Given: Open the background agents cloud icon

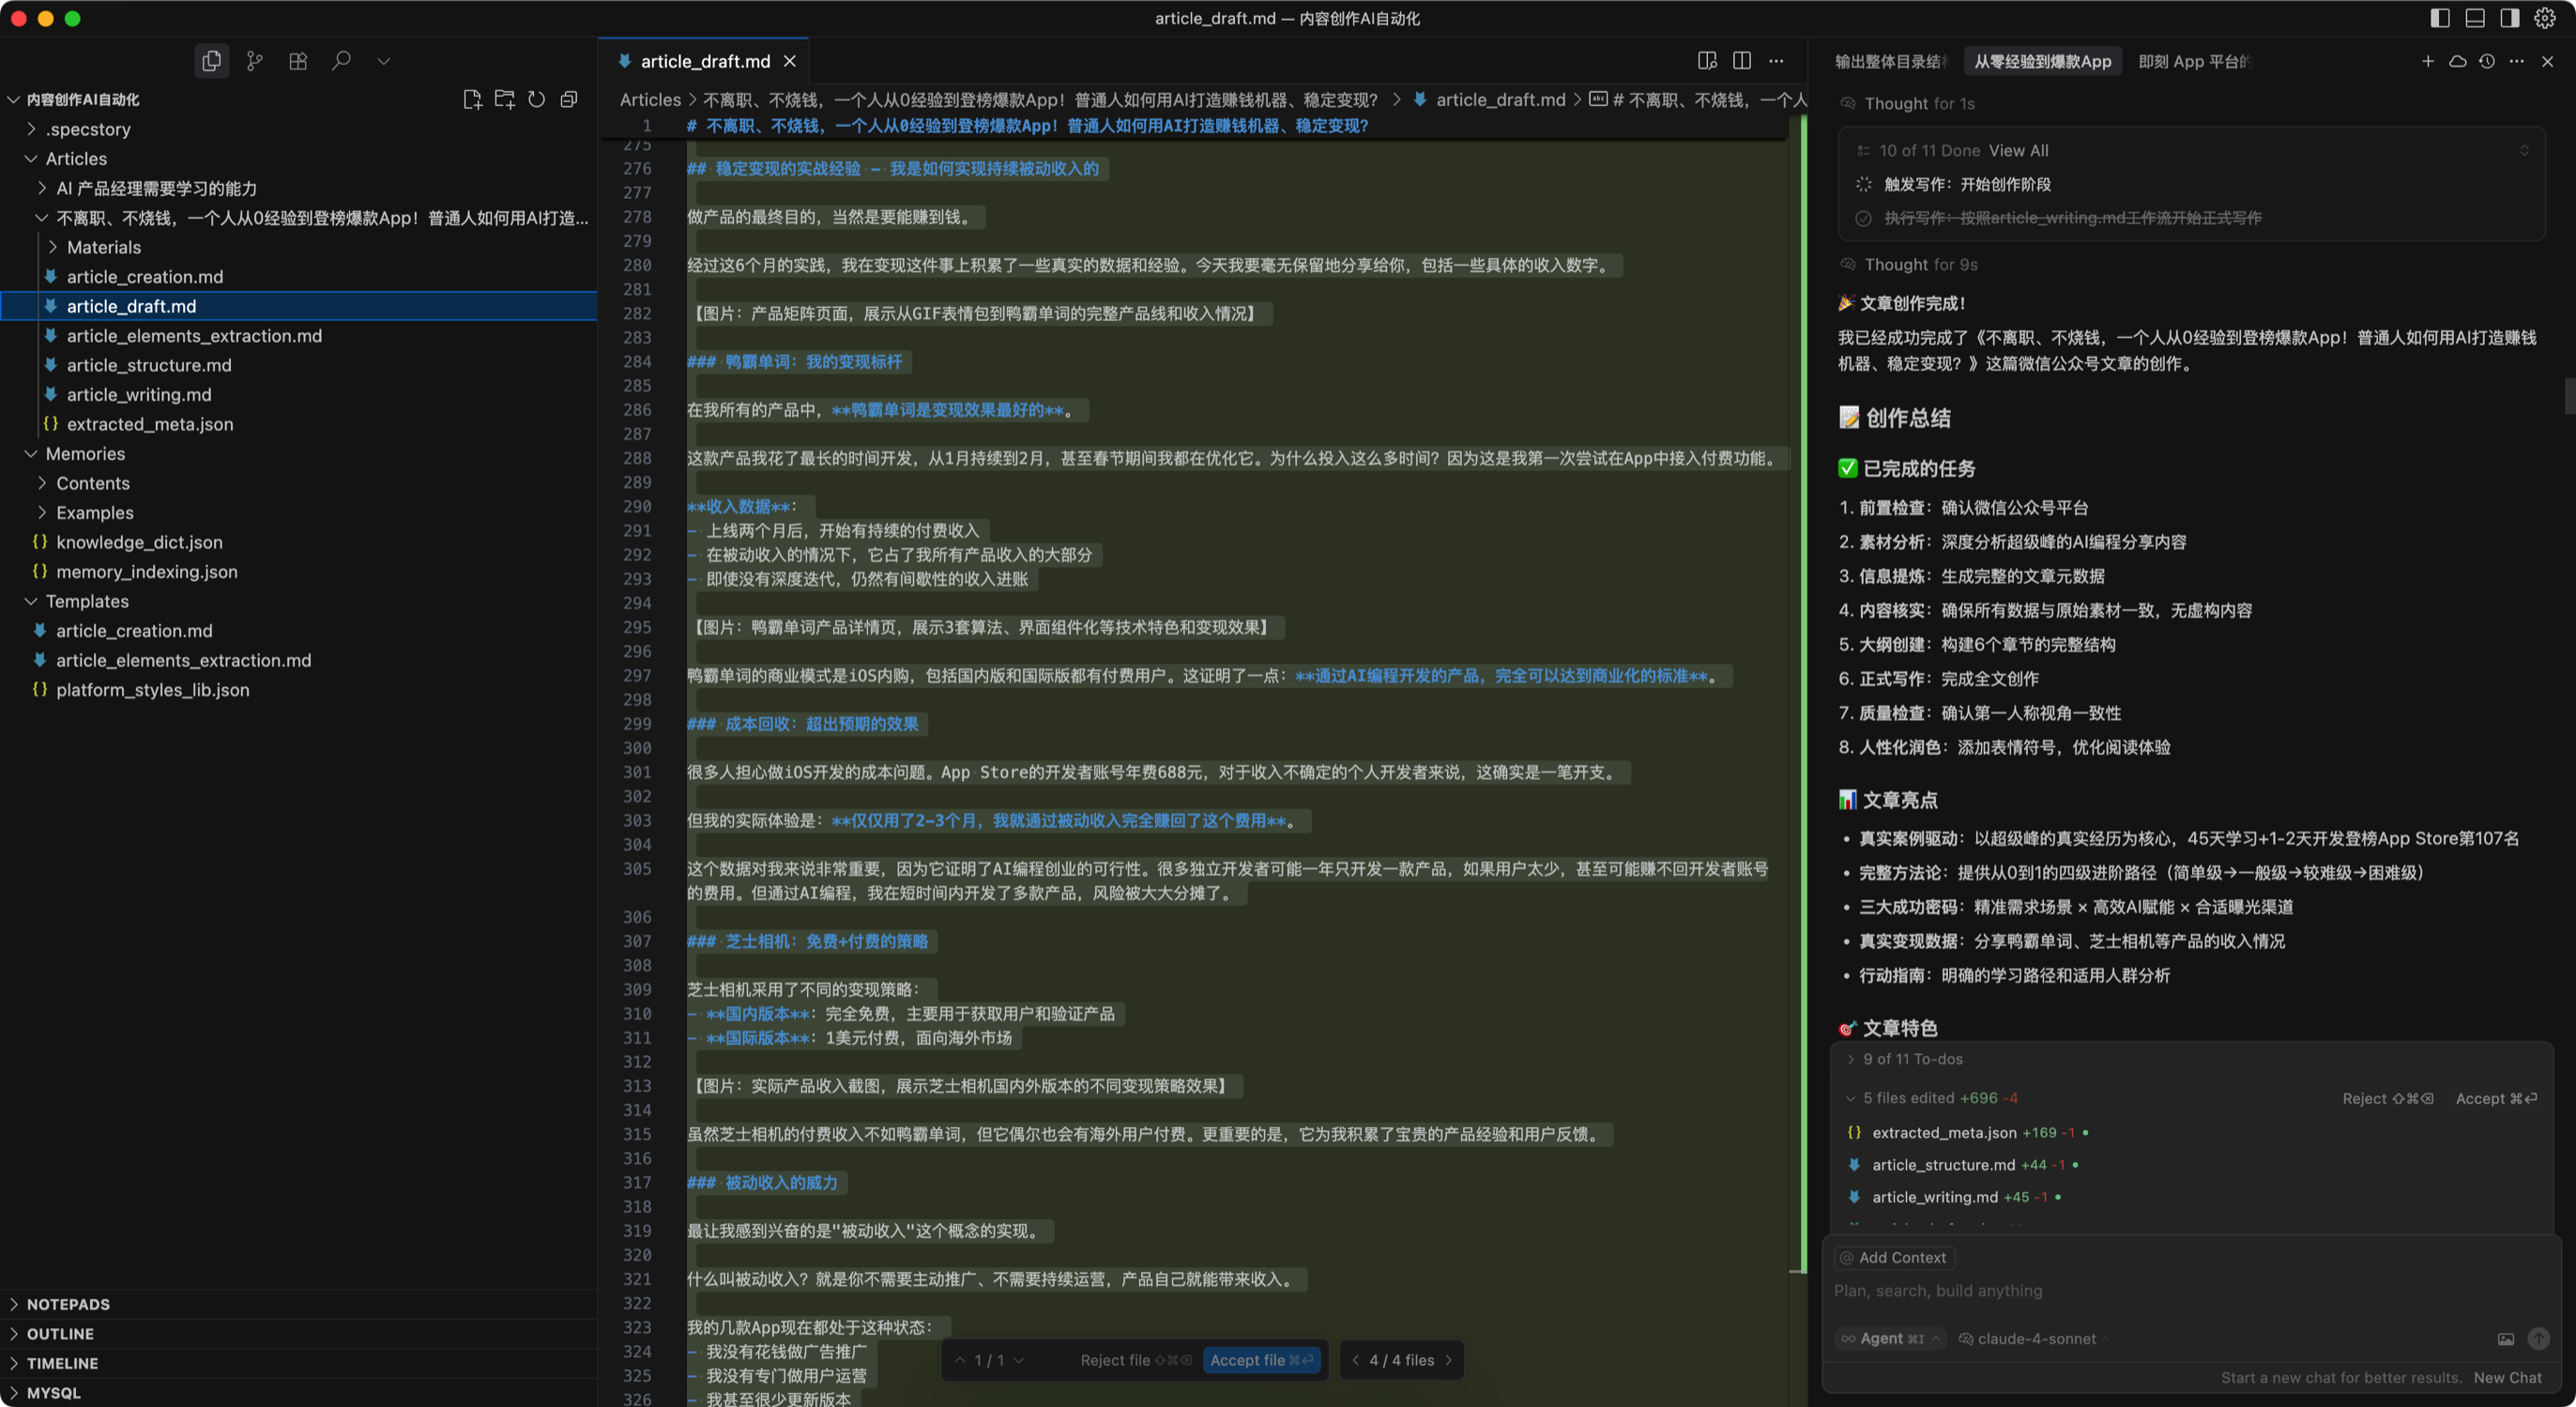Looking at the screenshot, I should click(2458, 61).
